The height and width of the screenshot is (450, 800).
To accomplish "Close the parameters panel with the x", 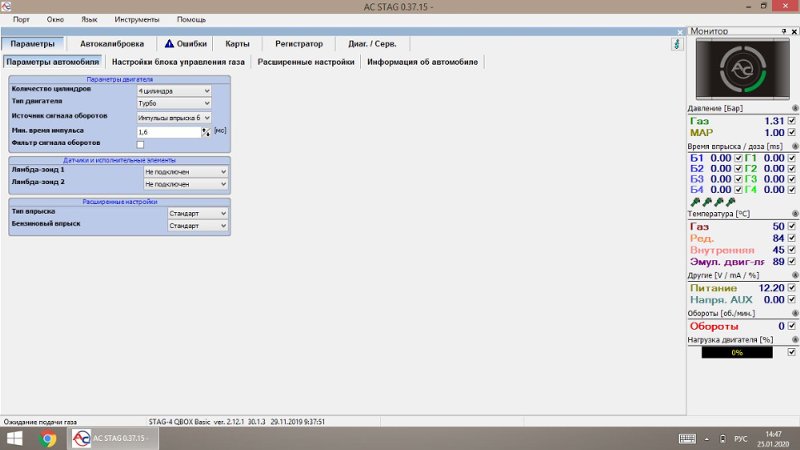I will (x=680, y=32).
